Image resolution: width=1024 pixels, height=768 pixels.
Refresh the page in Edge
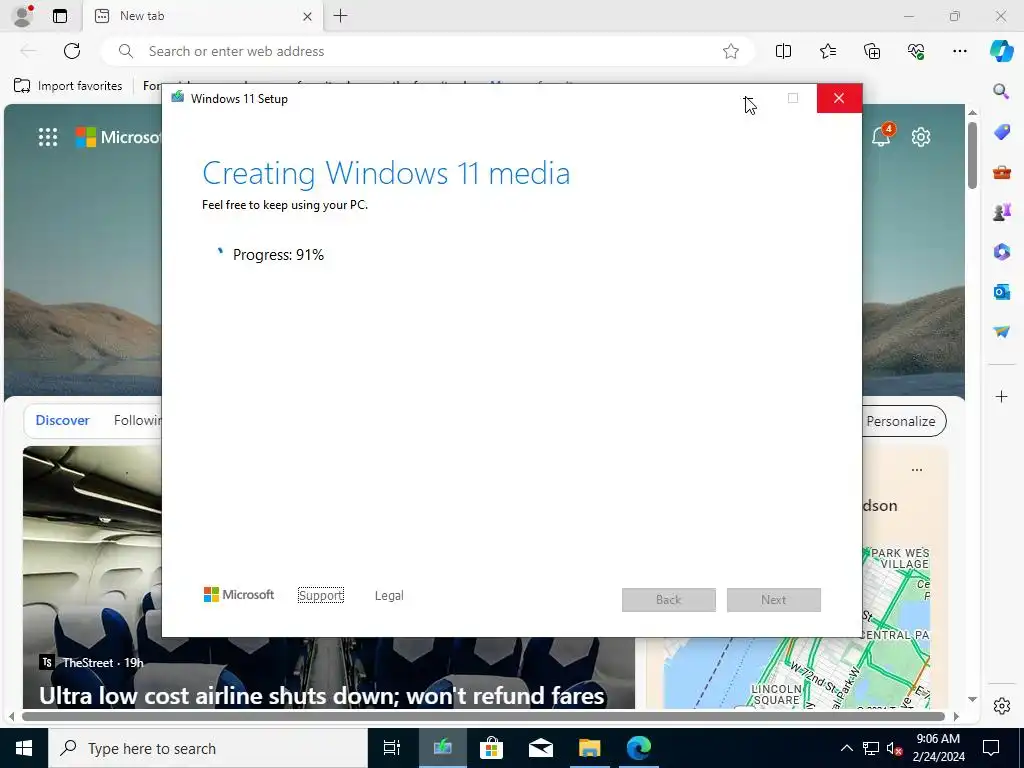(72, 51)
